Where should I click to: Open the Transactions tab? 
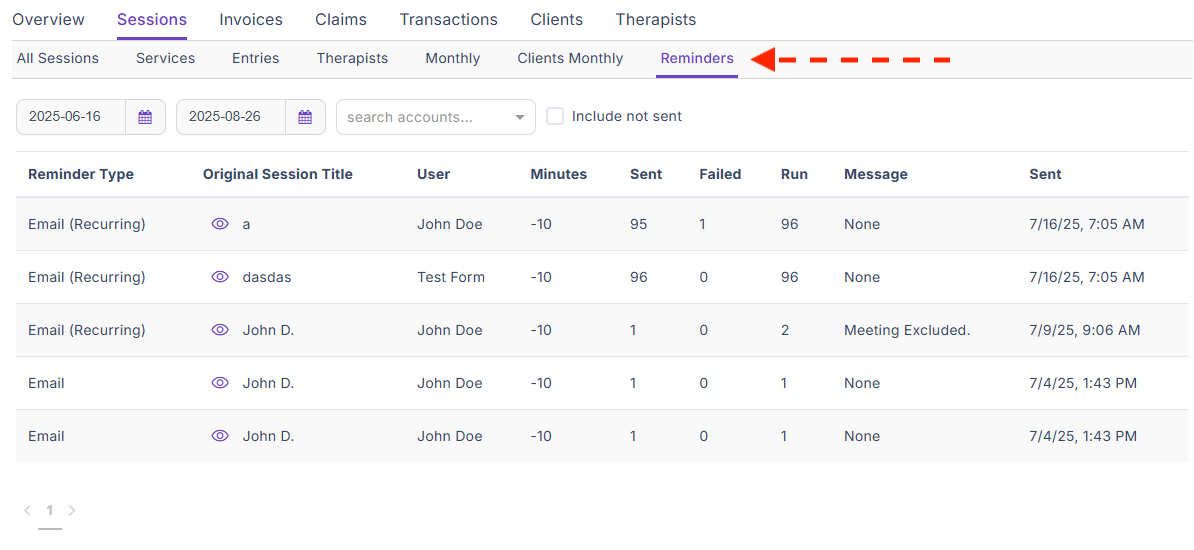click(449, 20)
